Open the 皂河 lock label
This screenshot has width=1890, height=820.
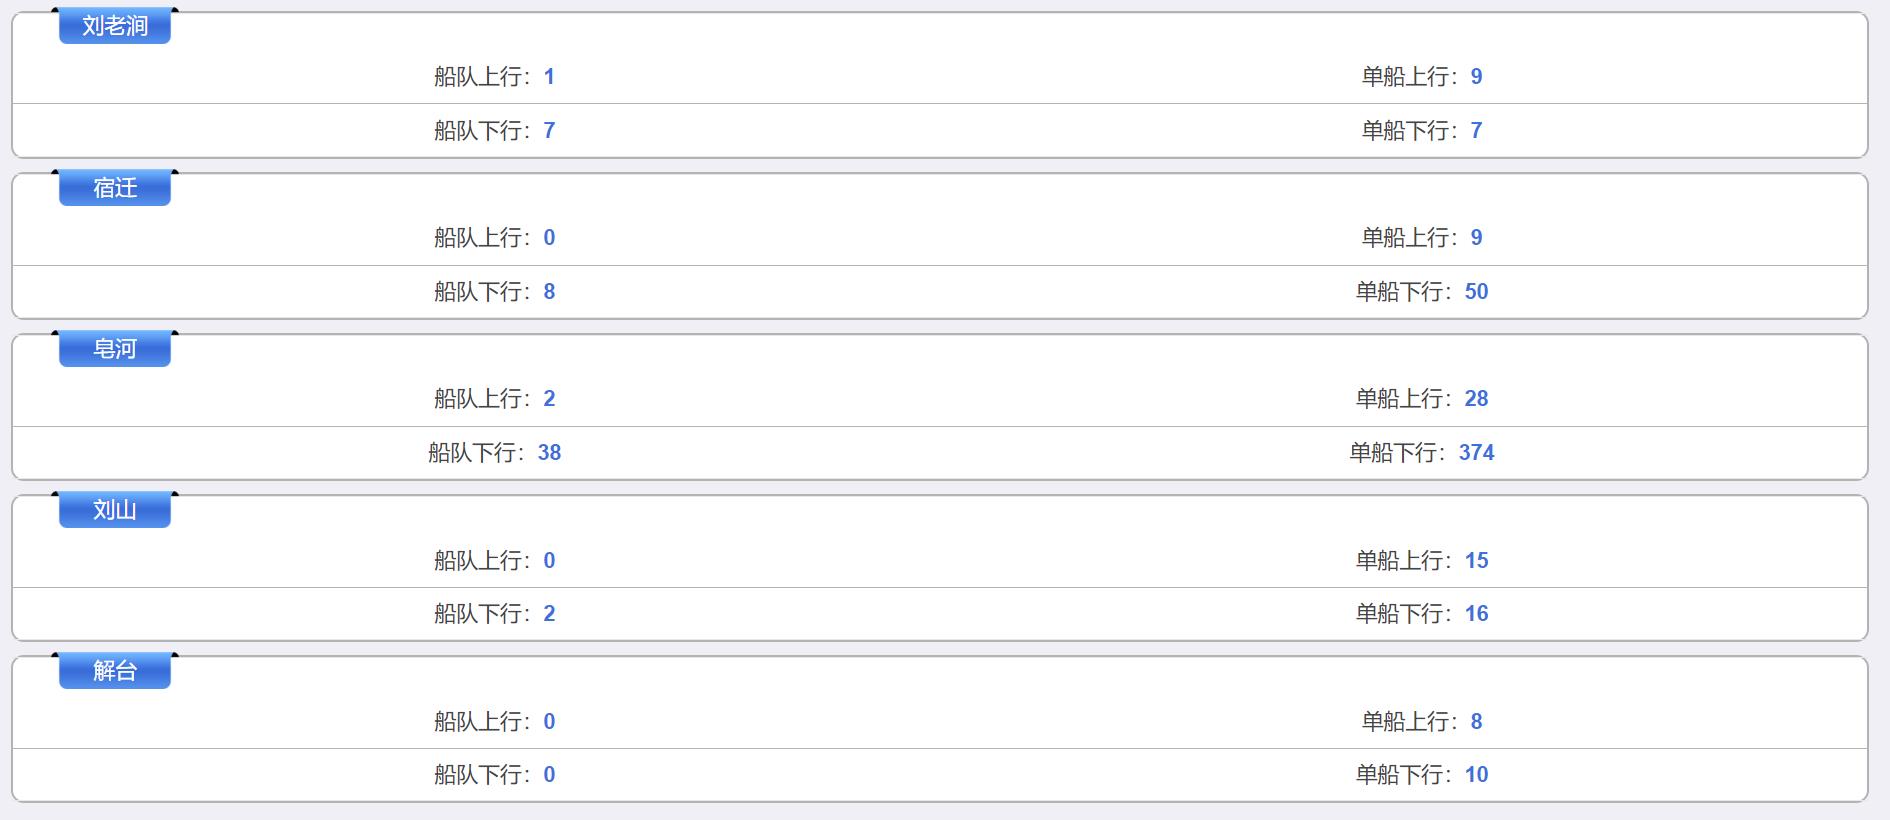pyautogui.click(x=115, y=349)
